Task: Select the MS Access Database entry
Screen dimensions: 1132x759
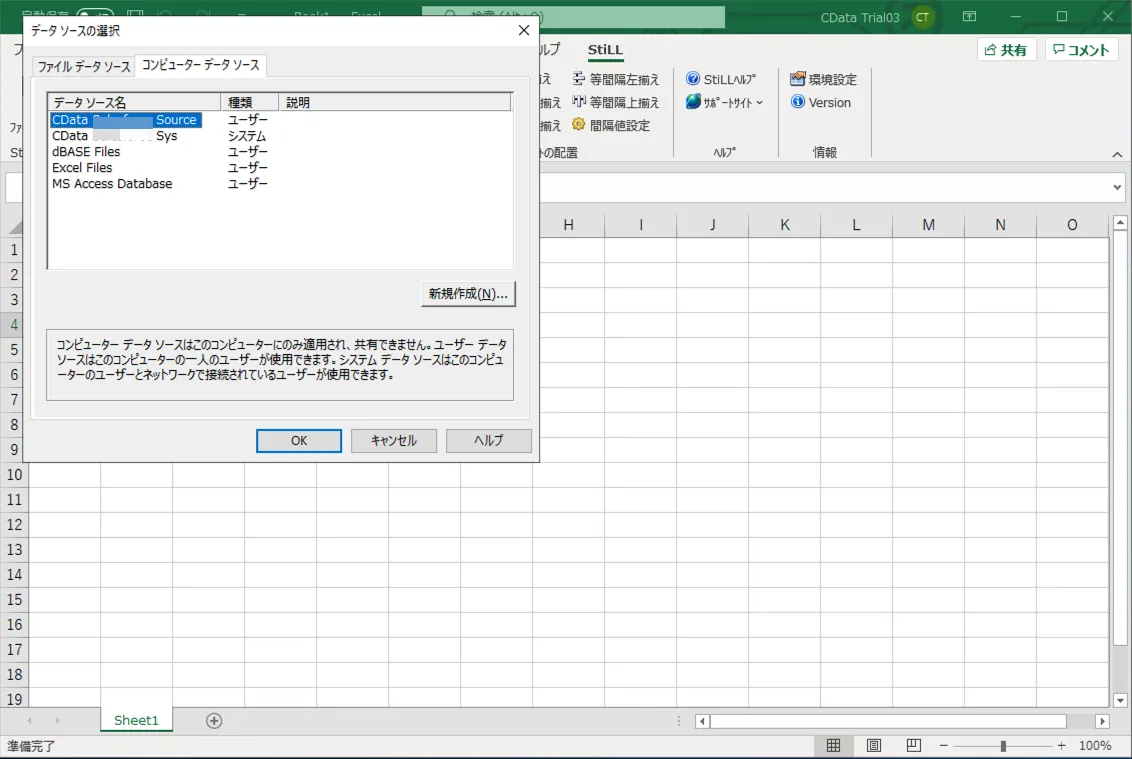Action: coord(111,183)
